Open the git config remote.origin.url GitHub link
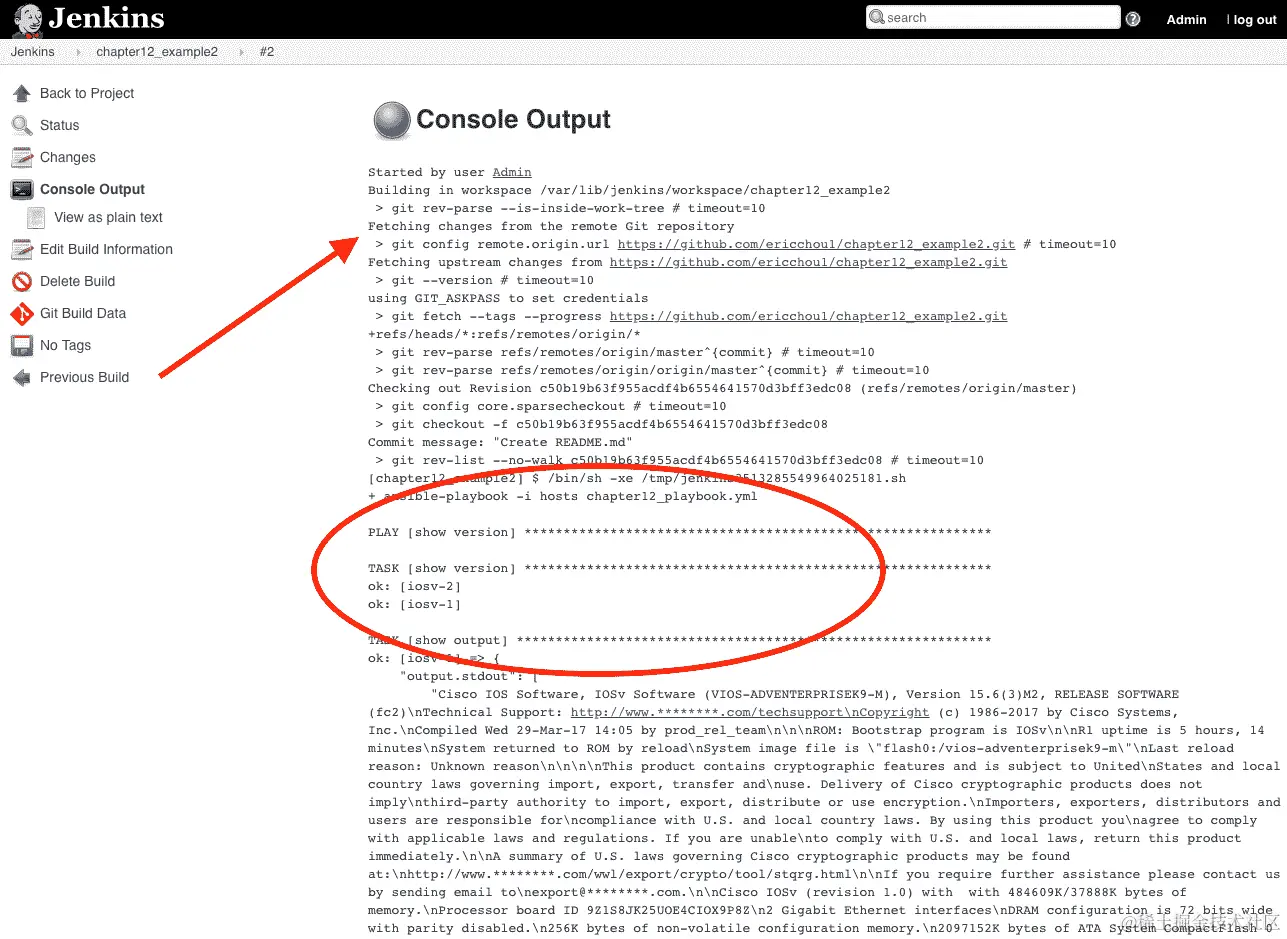 [816, 244]
